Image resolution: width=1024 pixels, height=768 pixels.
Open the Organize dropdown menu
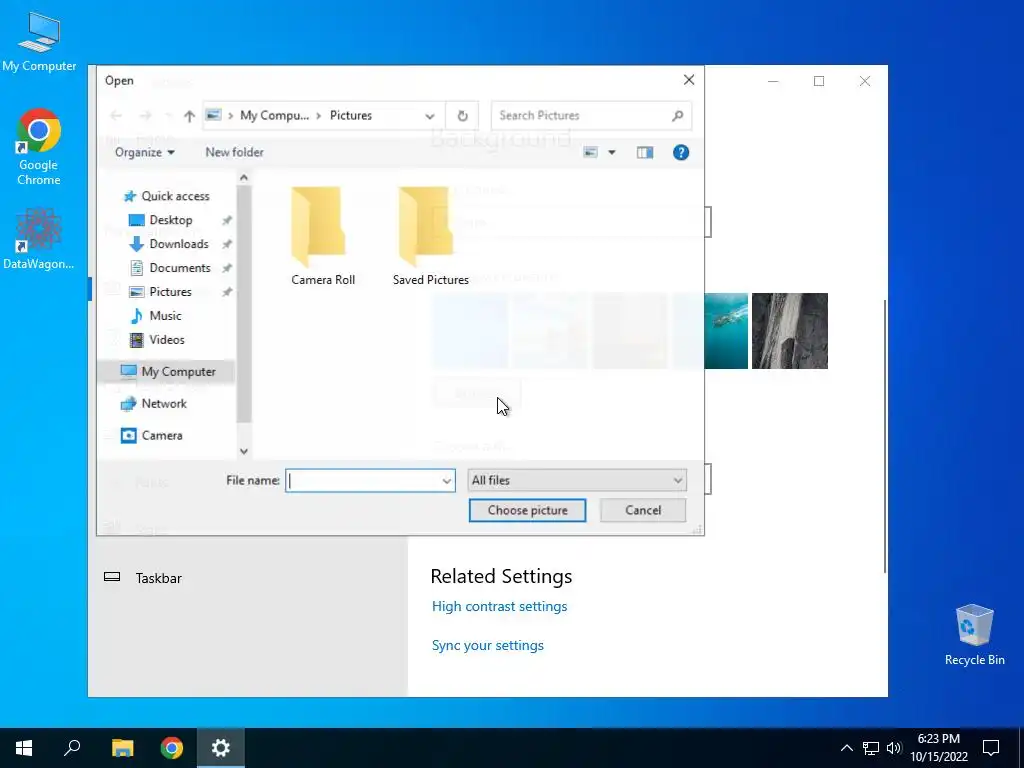coord(144,152)
